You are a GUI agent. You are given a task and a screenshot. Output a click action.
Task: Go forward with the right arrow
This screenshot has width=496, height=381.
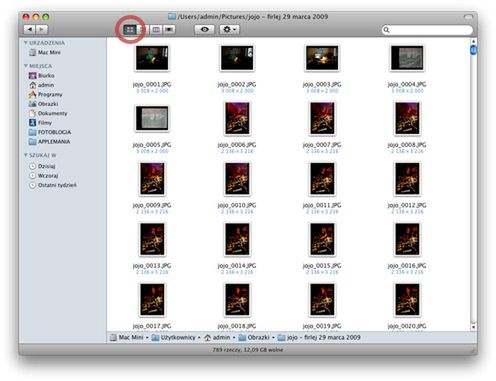[42, 29]
